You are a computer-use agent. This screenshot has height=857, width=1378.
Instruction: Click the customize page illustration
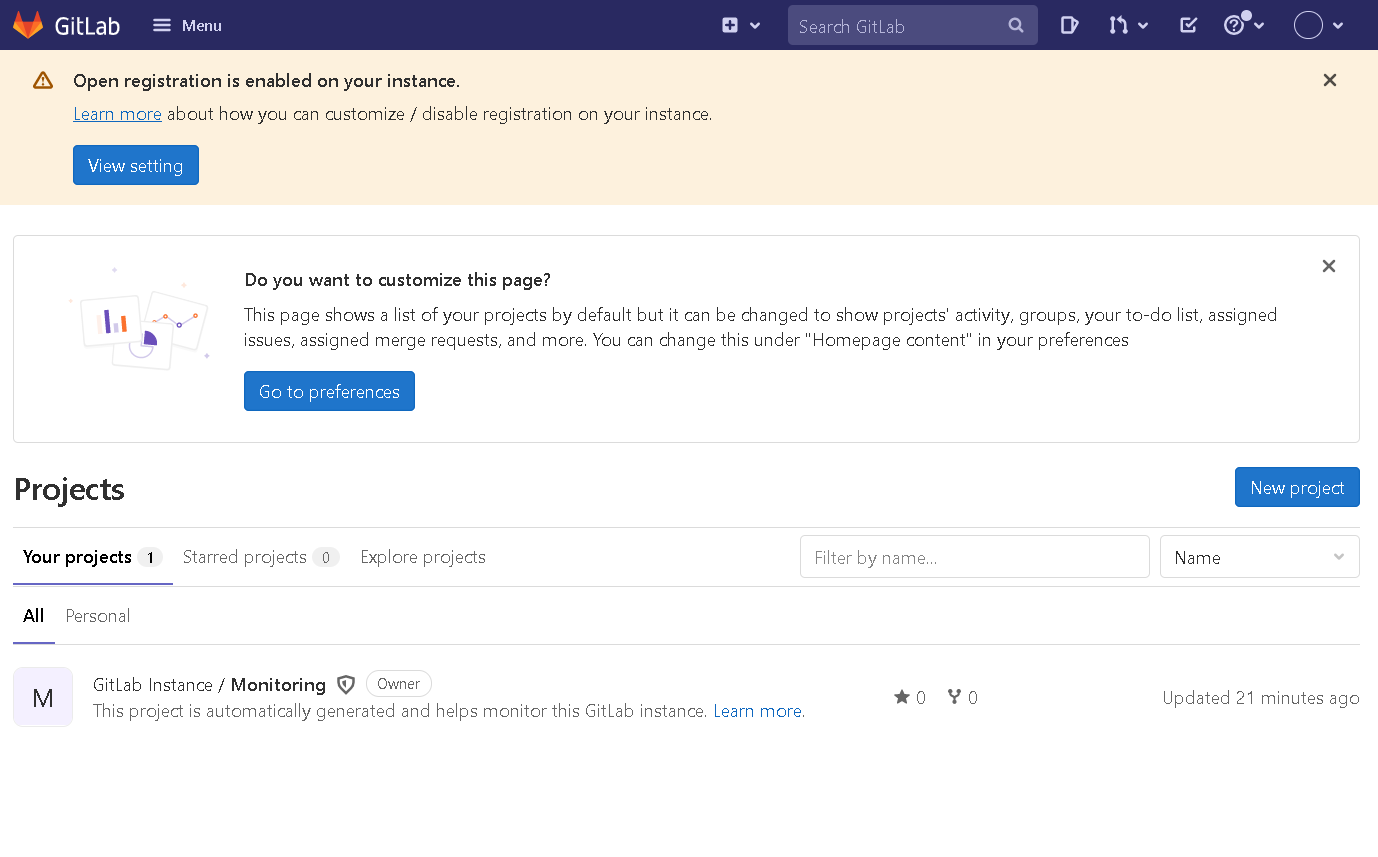140,318
